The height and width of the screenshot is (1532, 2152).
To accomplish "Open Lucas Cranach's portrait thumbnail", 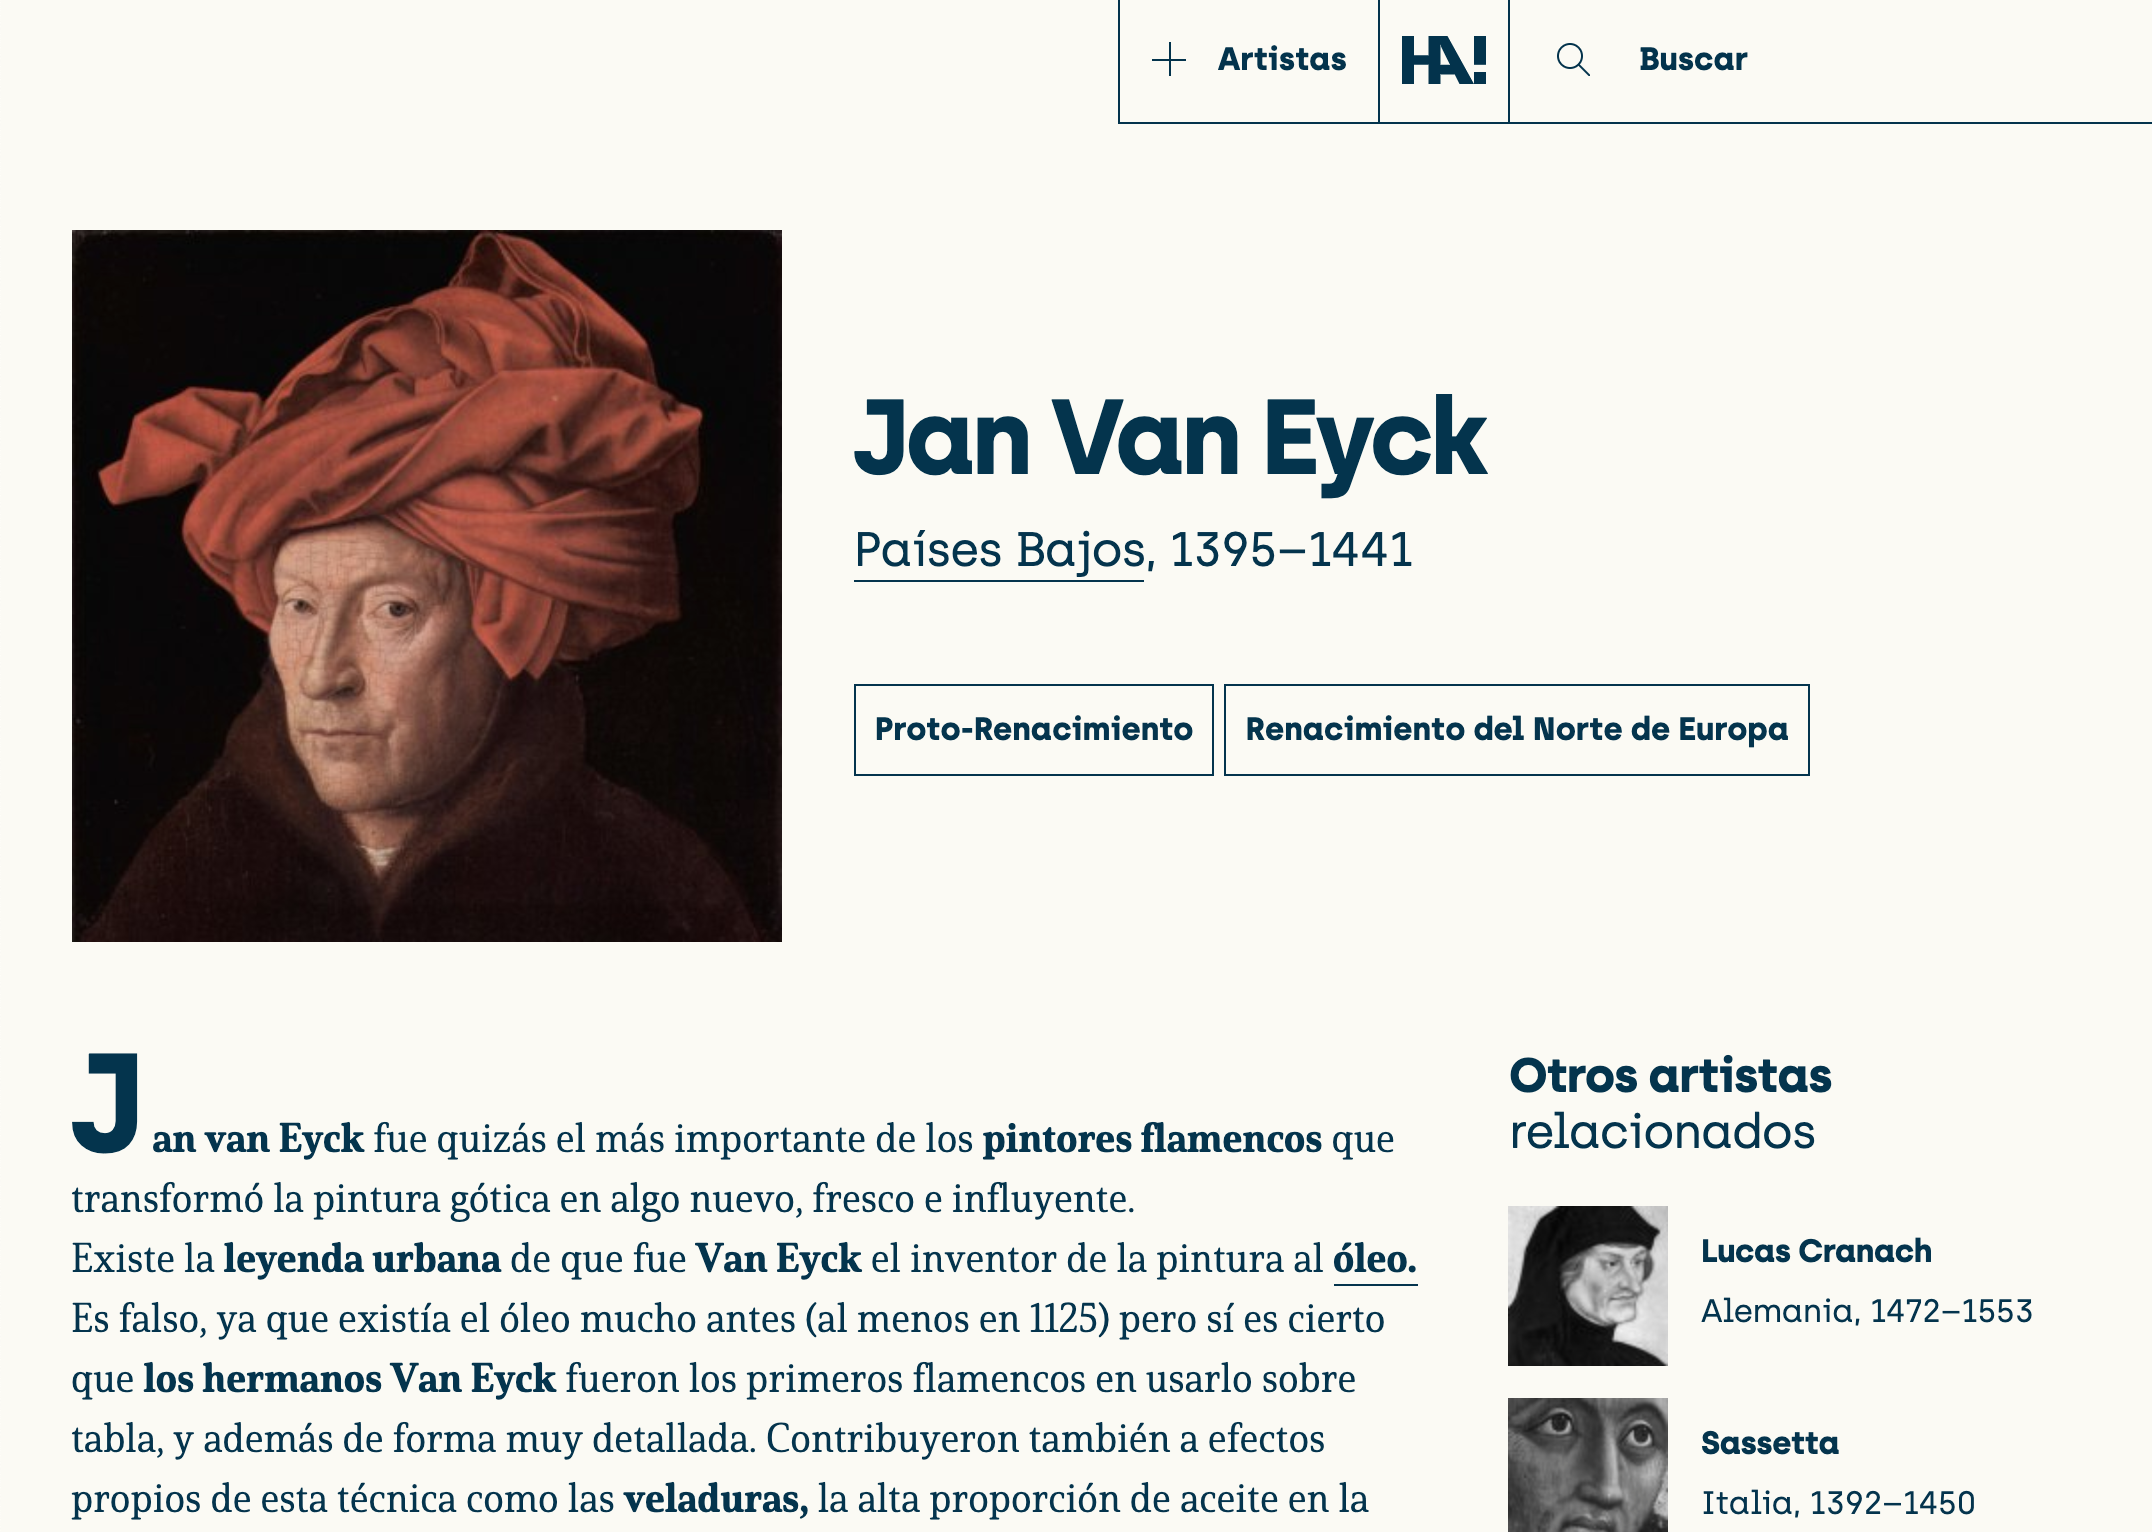I will click(1588, 1286).
